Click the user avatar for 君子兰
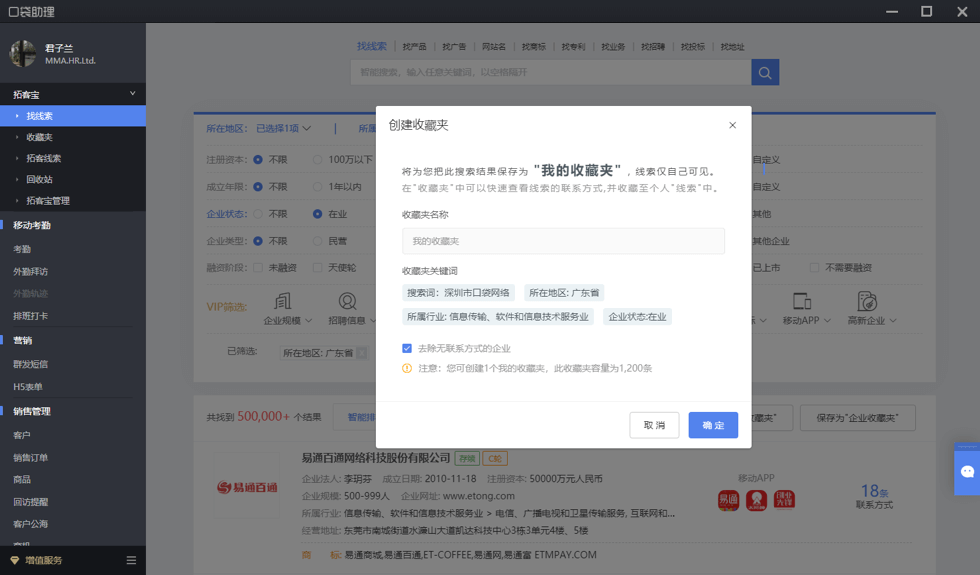980x575 pixels. click(x=23, y=54)
